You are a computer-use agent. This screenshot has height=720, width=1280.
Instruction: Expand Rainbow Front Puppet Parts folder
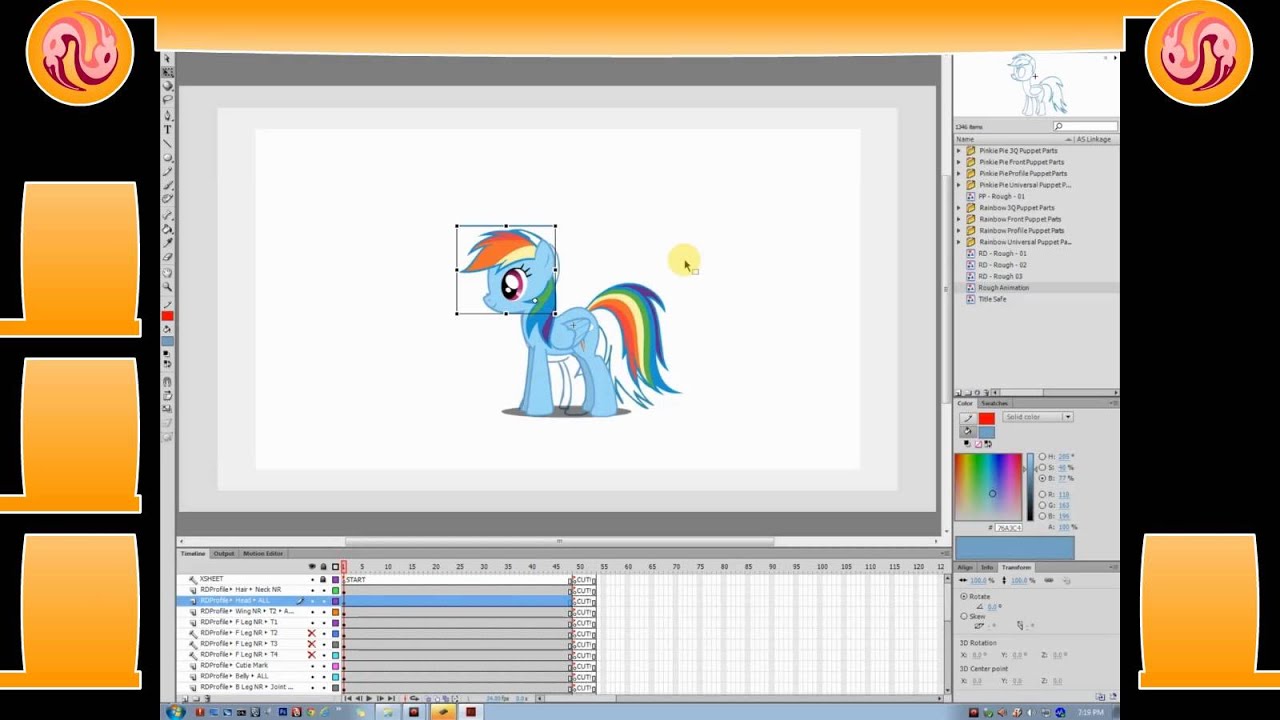tap(959, 219)
